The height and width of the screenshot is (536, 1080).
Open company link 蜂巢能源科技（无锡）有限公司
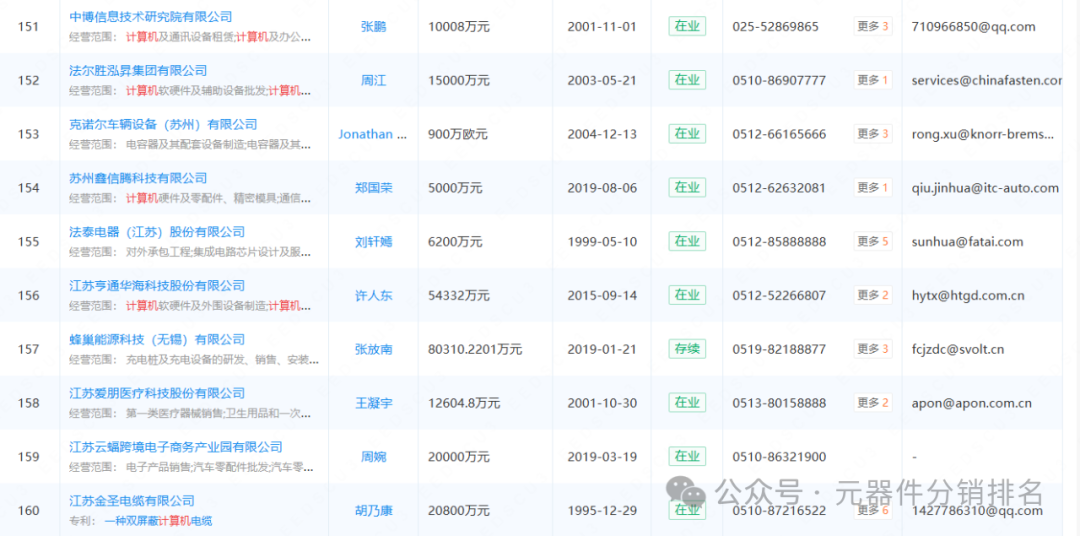click(157, 339)
